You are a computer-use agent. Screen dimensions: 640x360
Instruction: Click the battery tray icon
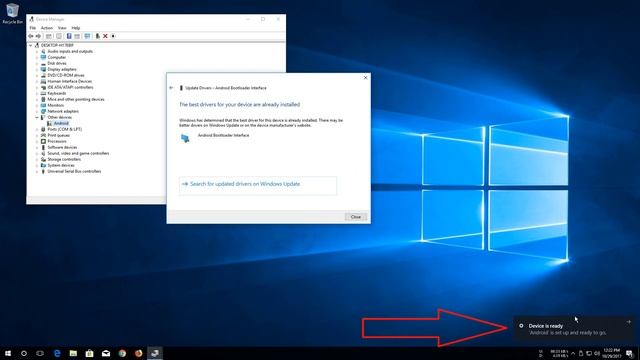(581, 353)
